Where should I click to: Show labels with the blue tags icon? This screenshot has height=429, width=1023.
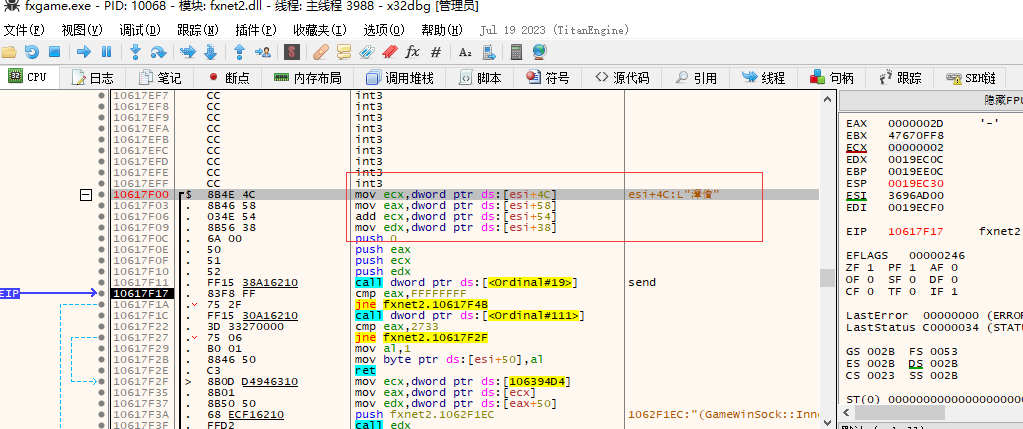pyautogui.click(x=367, y=52)
